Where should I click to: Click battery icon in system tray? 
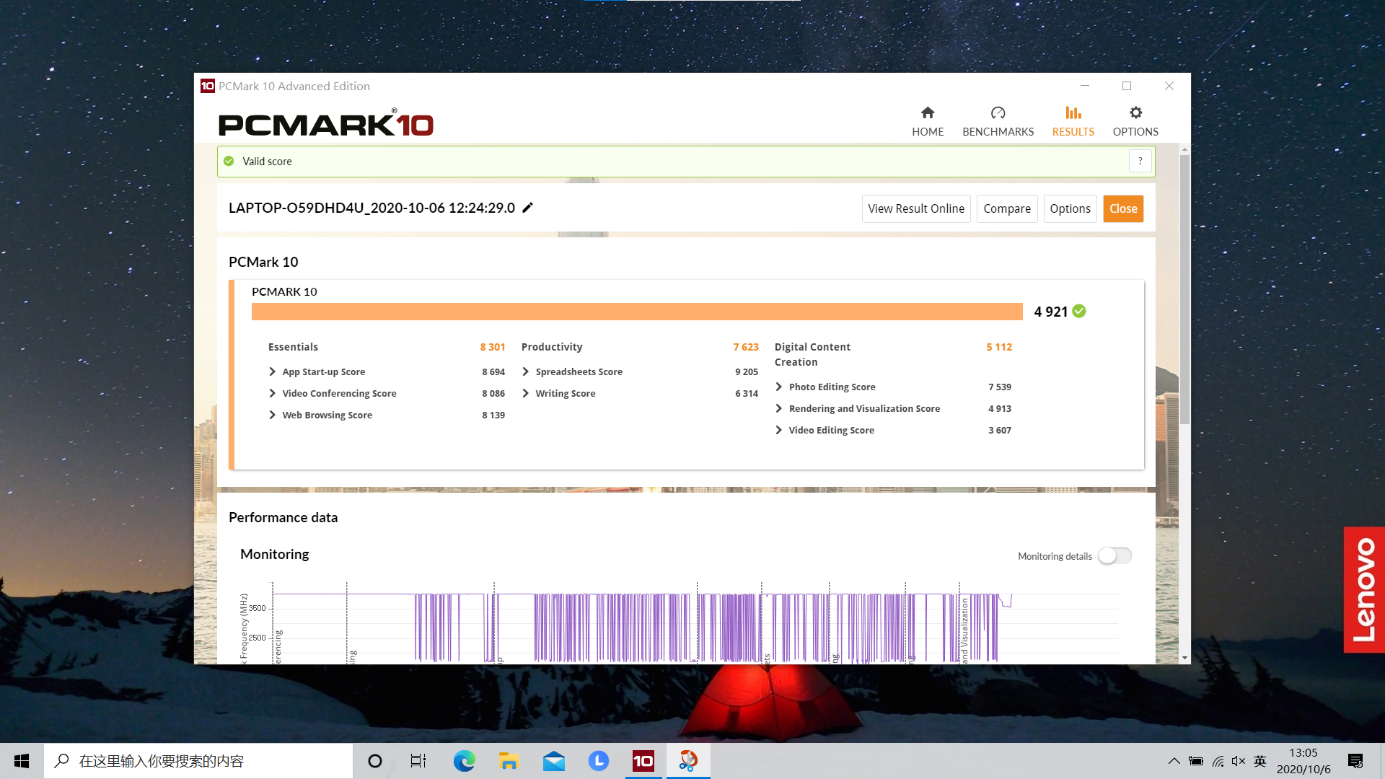(1196, 761)
